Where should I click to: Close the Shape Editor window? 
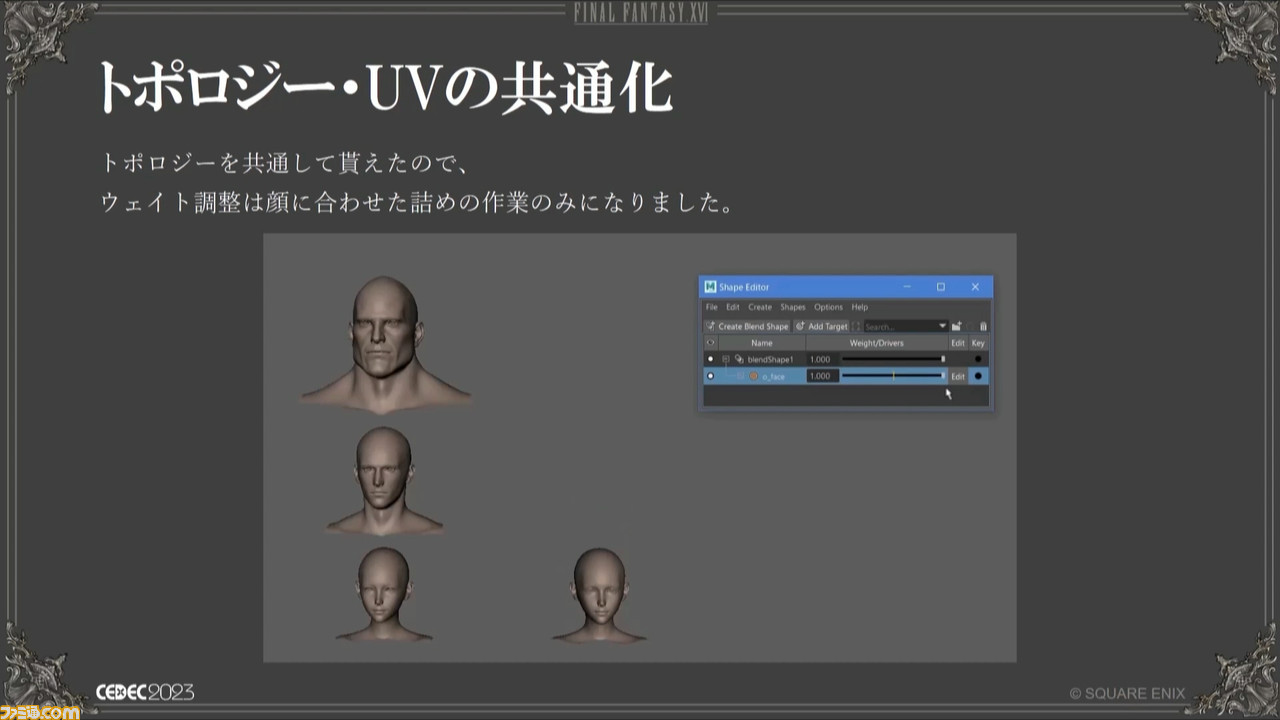(x=975, y=287)
